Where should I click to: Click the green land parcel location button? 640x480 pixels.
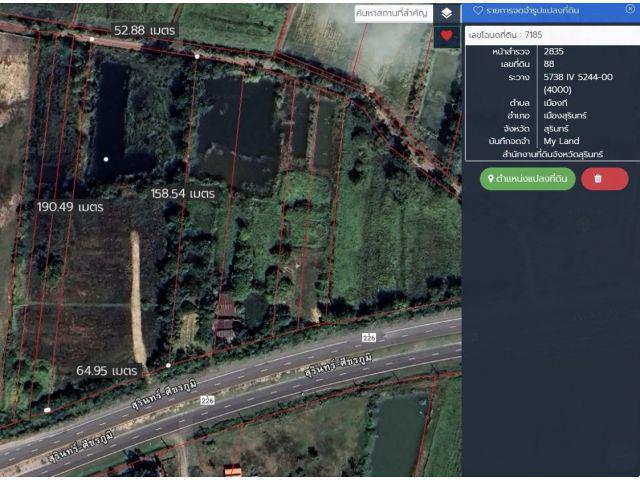(x=527, y=179)
